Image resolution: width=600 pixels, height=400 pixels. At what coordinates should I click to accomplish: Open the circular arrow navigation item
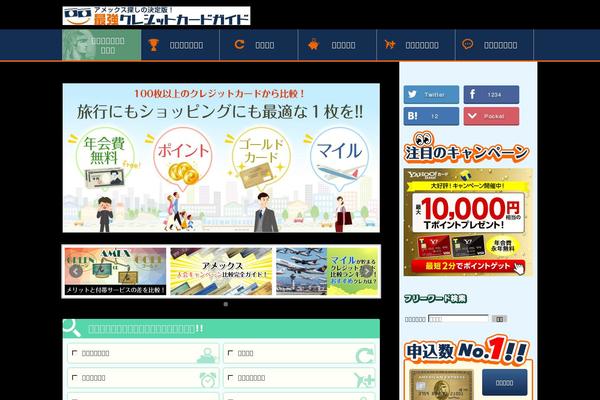[x=259, y=45]
